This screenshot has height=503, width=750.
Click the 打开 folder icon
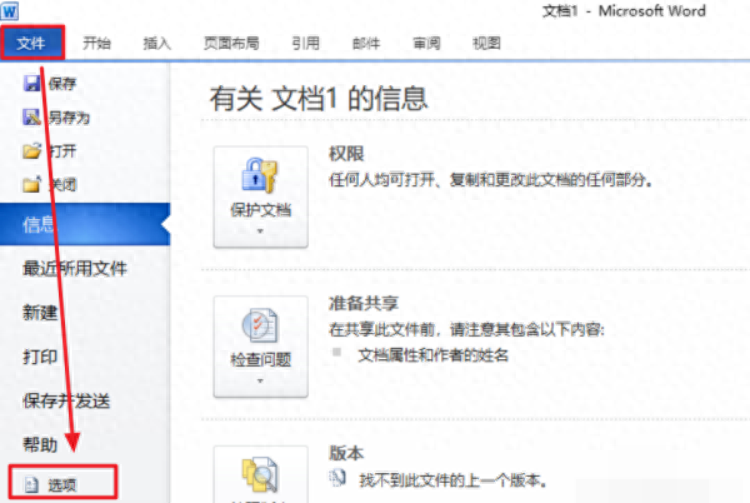coord(32,151)
